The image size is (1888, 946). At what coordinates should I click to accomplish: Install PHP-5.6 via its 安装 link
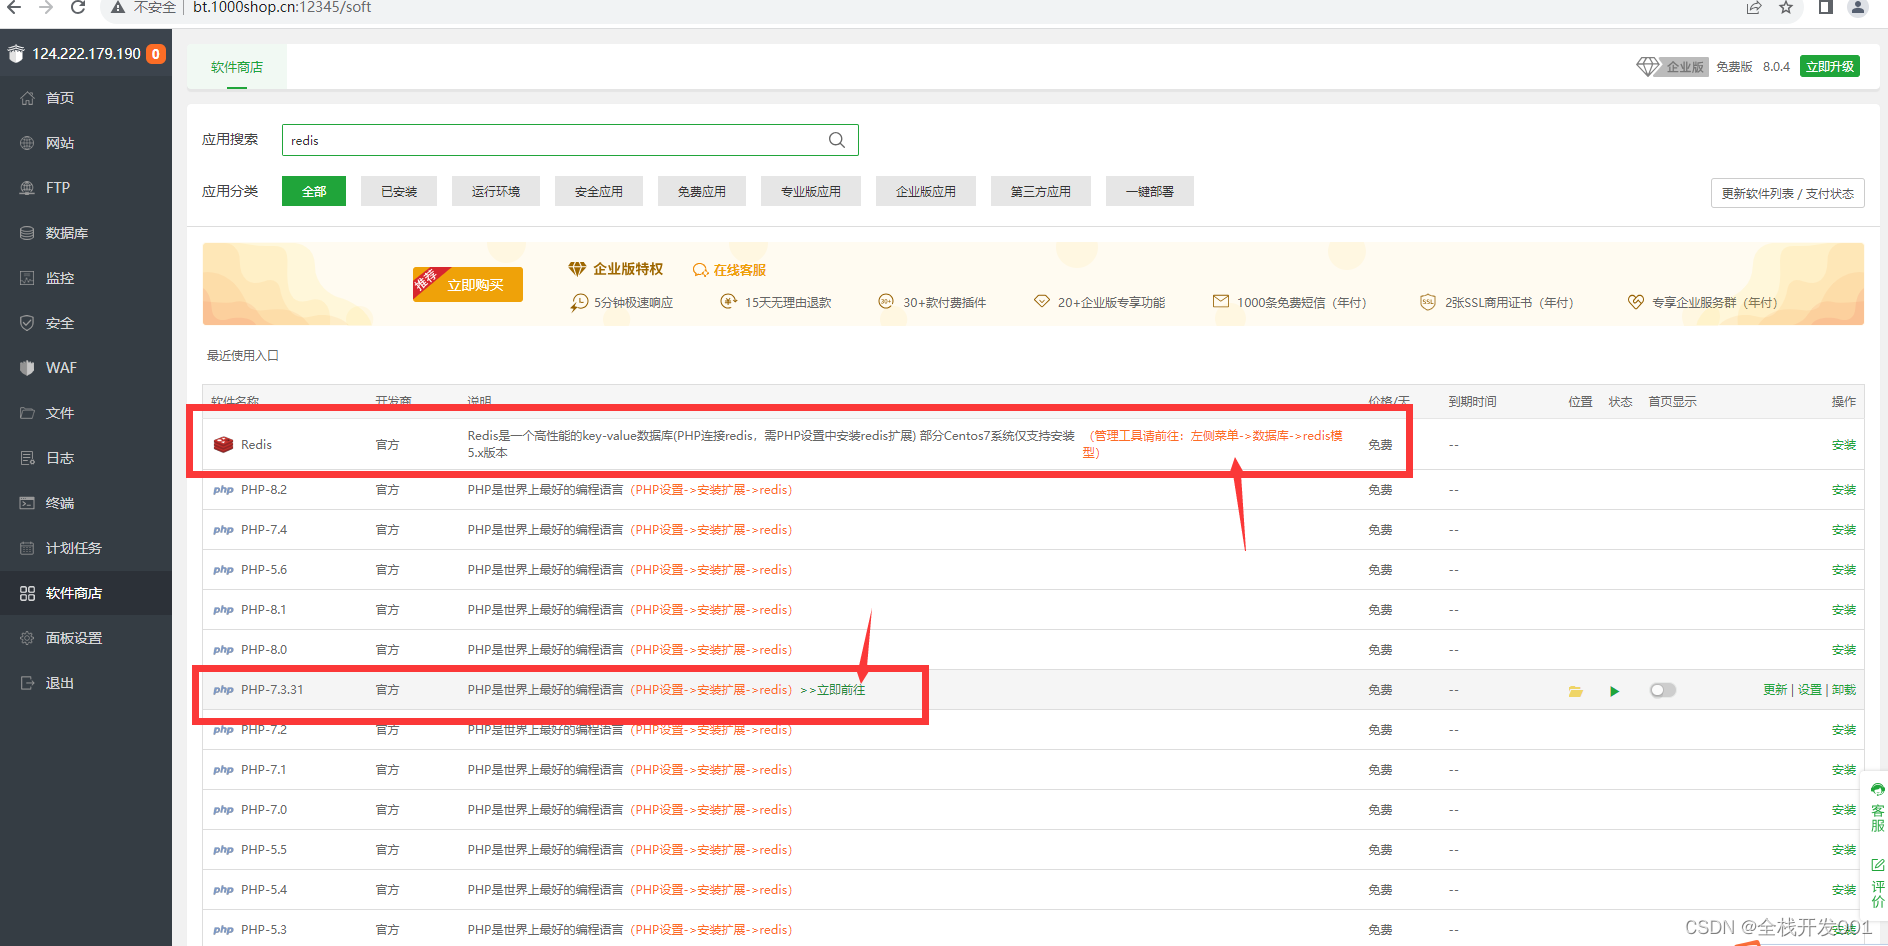pos(1844,570)
